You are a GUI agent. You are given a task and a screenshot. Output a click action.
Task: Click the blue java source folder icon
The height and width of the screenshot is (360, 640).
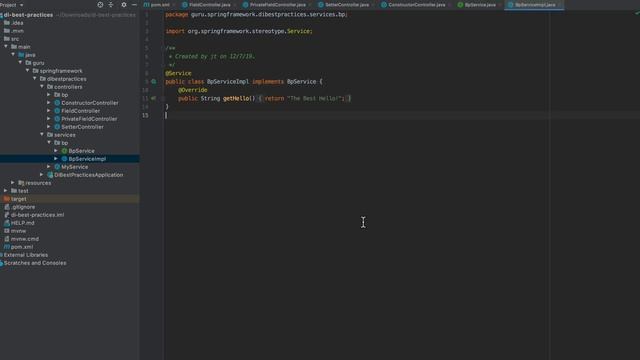tap(21, 55)
